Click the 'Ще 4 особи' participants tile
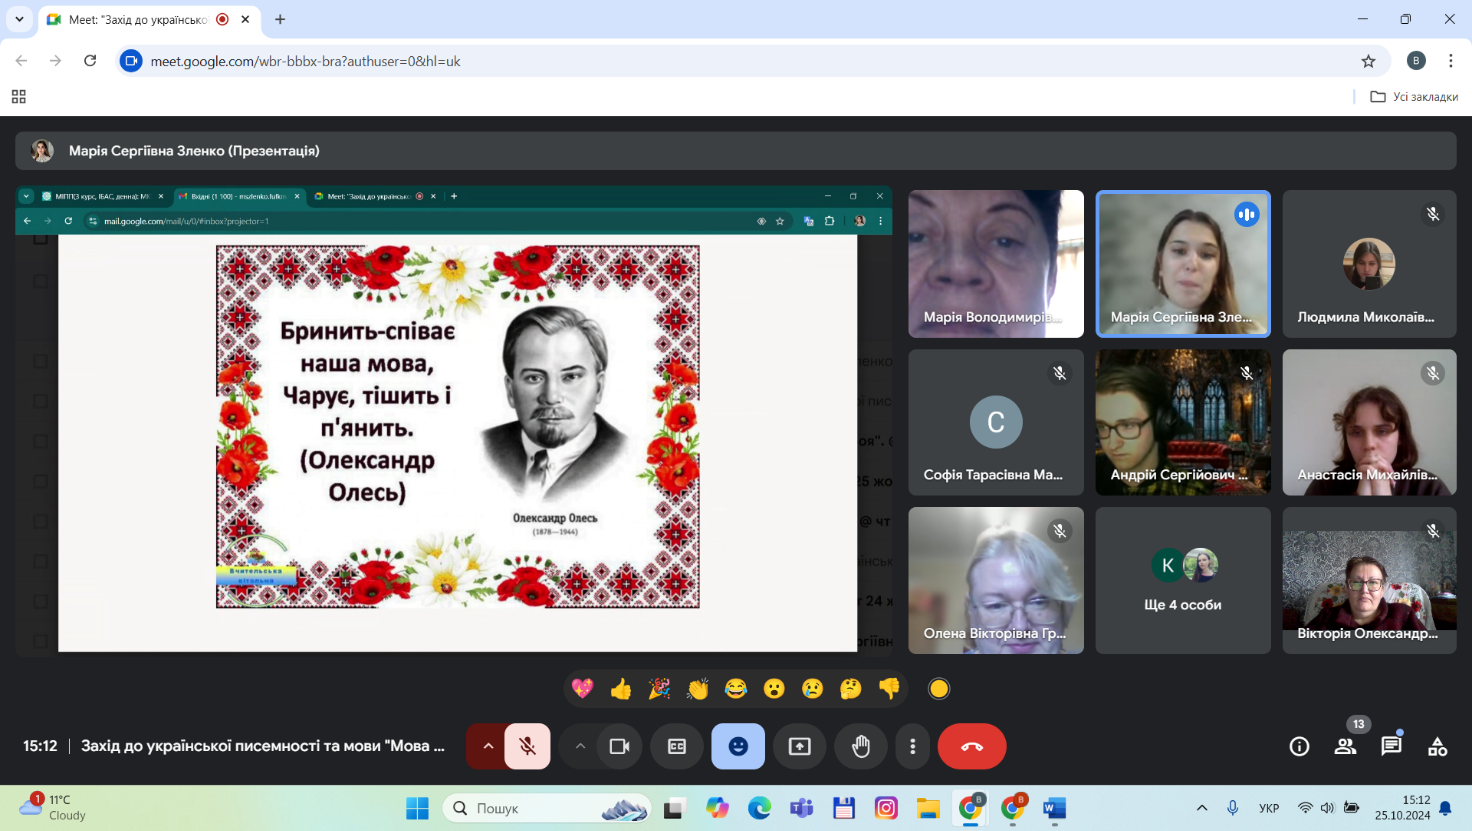Viewport: 1472px width, 831px height. (1182, 580)
